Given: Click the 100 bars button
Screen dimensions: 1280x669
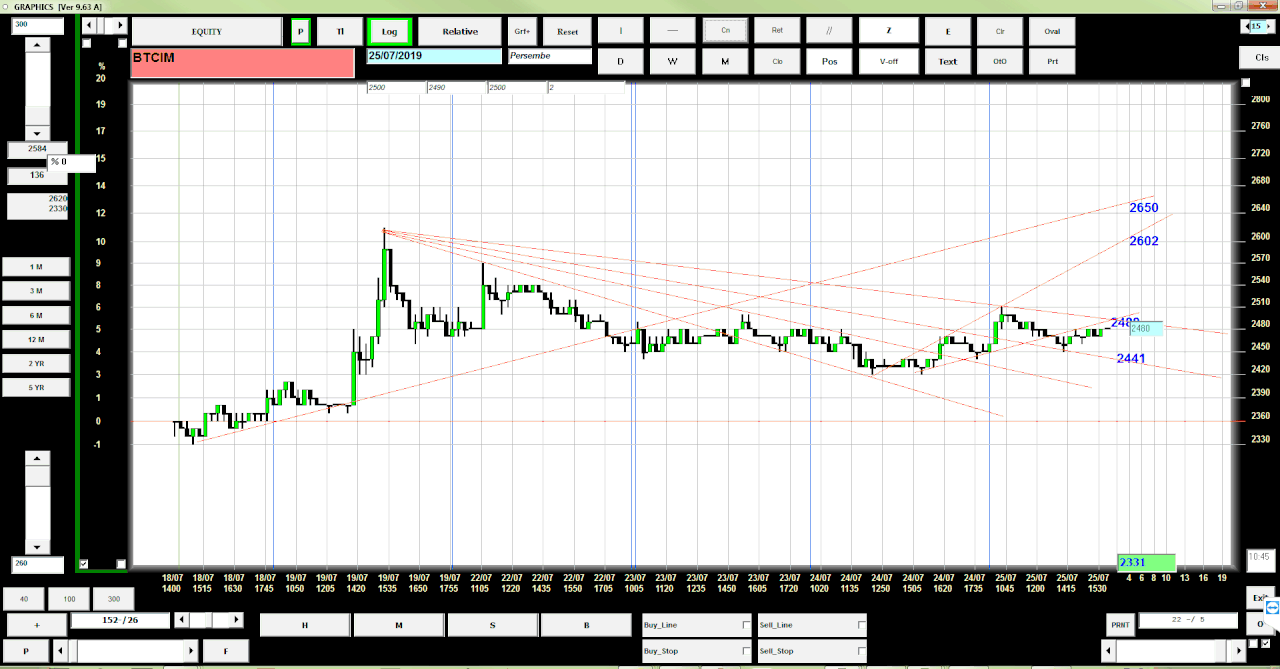Looking at the screenshot, I should point(69,599).
